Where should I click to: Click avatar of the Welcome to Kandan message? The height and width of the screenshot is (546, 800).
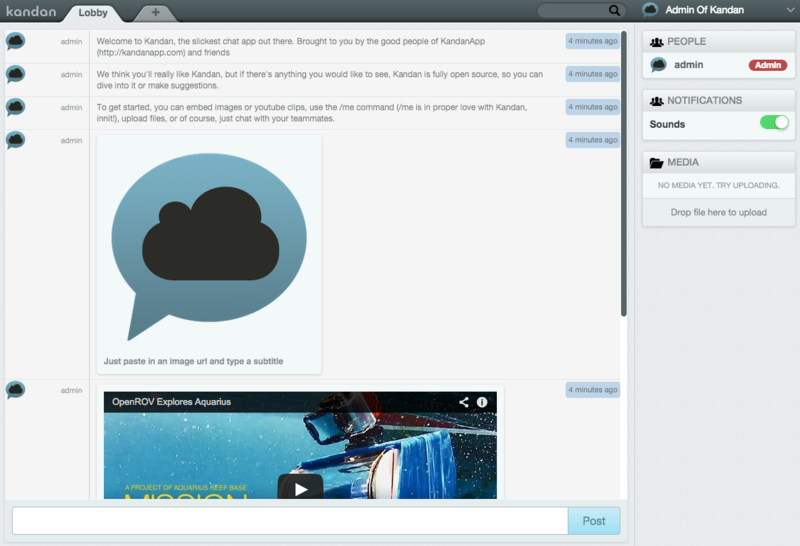click(15, 41)
